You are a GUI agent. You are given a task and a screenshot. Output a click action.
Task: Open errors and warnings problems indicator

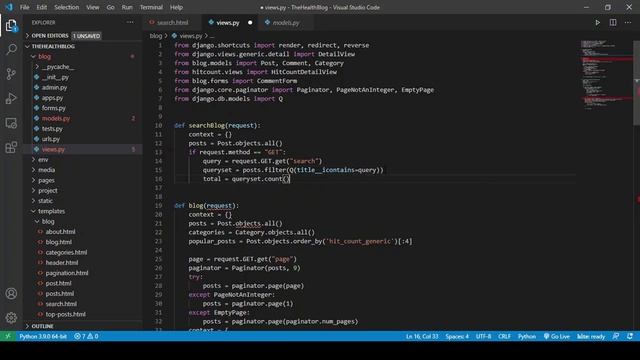coord(86,336)
